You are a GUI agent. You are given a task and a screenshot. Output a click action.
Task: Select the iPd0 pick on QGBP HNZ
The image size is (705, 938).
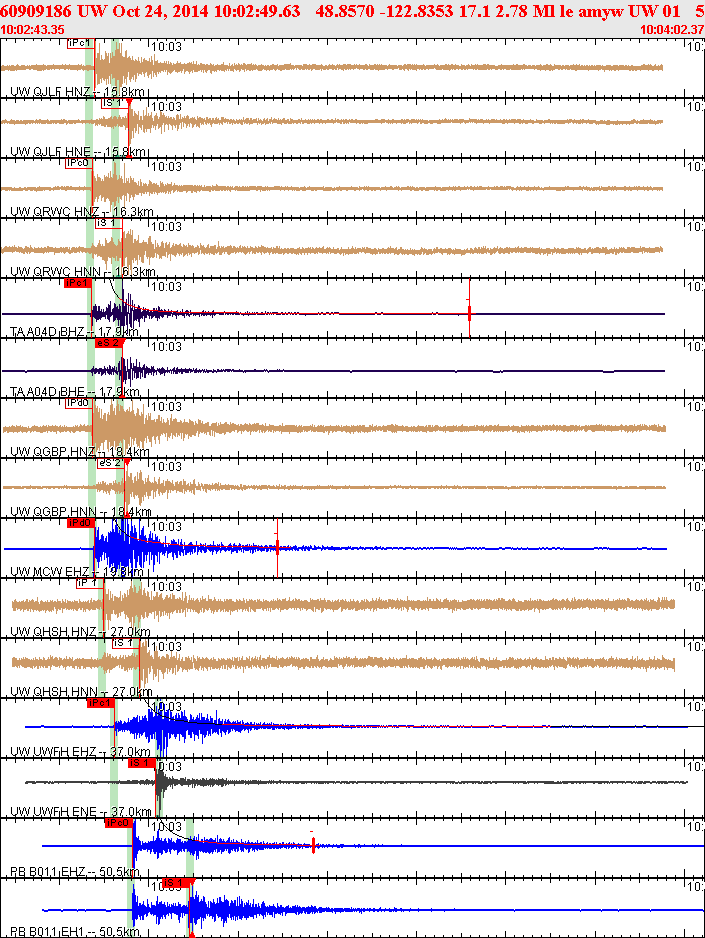click(x=79, y=403)
